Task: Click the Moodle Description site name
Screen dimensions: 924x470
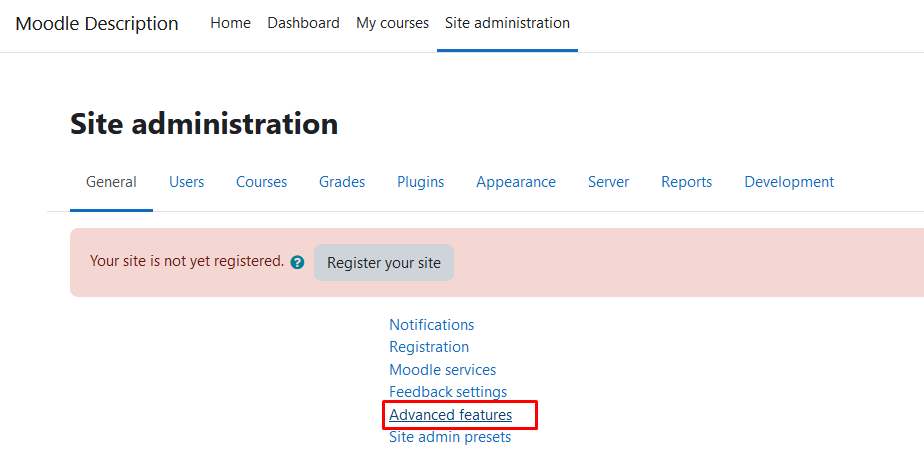Action: click(x=97, y=23)
